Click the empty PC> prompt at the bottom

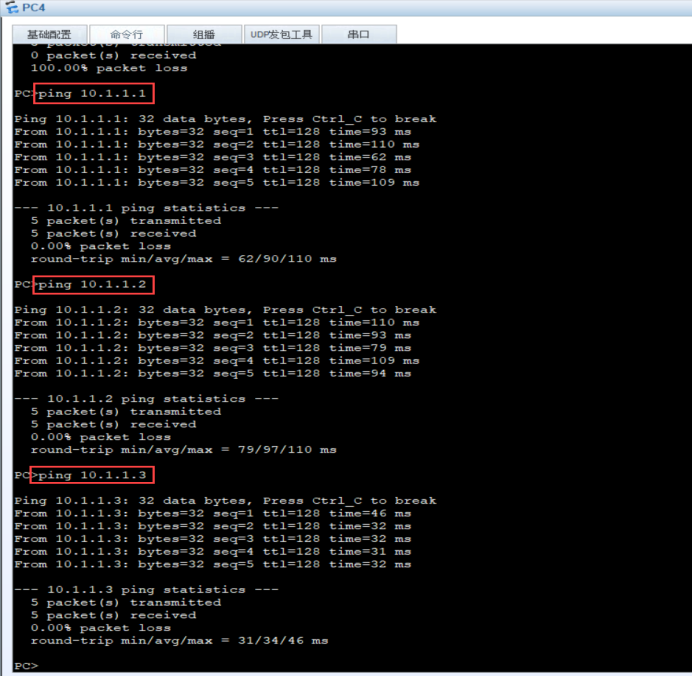[x=27, y=665]
